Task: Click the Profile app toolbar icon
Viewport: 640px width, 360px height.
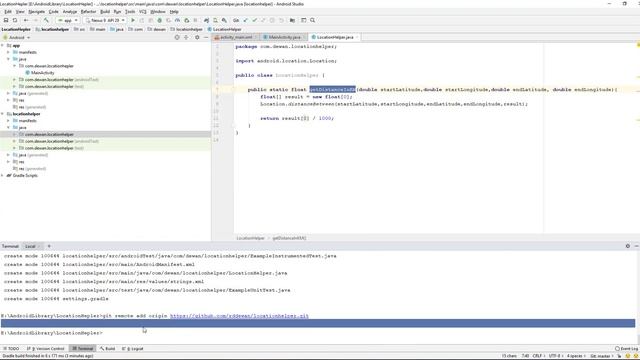Action: 177,20
